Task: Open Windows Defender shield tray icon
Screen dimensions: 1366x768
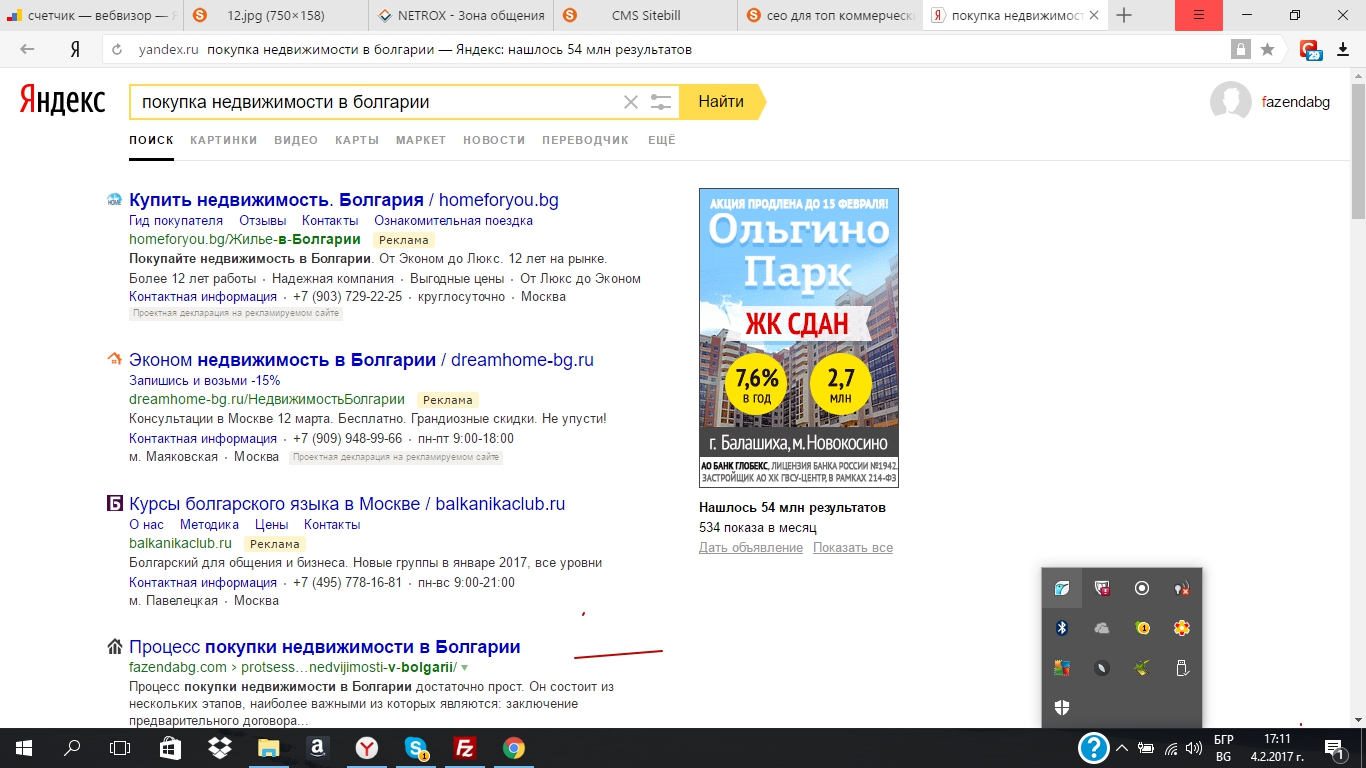Action: click(1062, 707)
